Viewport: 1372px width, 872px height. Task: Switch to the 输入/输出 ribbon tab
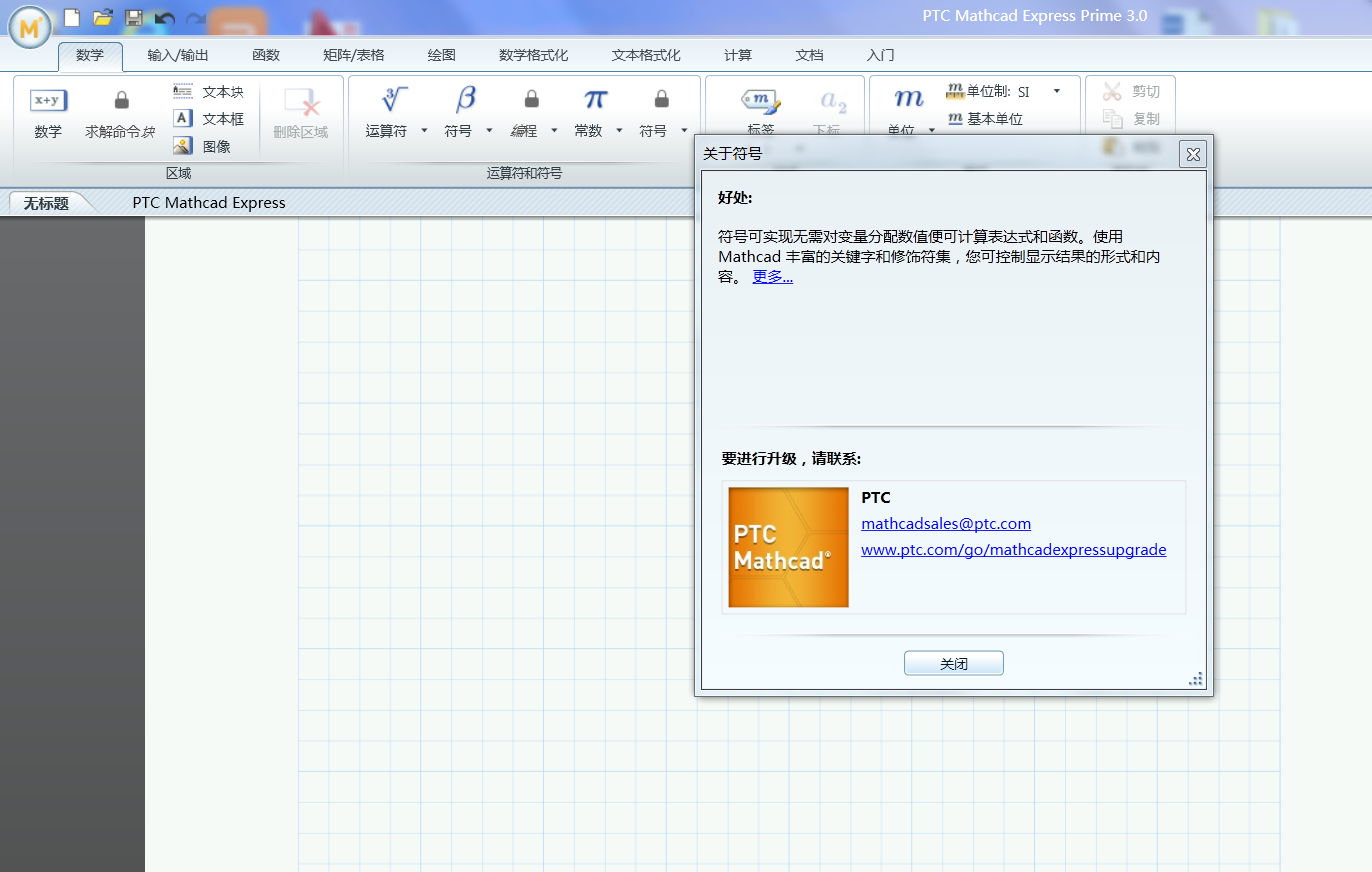[178, 56]
